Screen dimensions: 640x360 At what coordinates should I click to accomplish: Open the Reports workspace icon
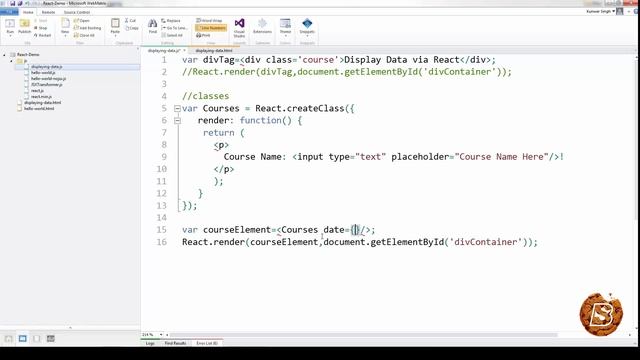coord(51,339)
